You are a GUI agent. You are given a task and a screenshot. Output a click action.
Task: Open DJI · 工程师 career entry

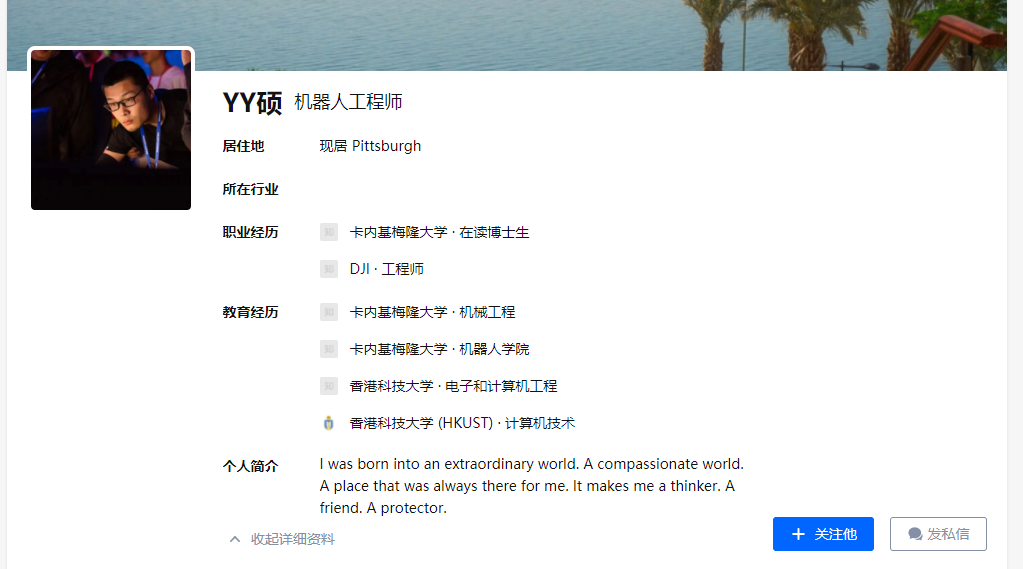[x=386, y=269]
